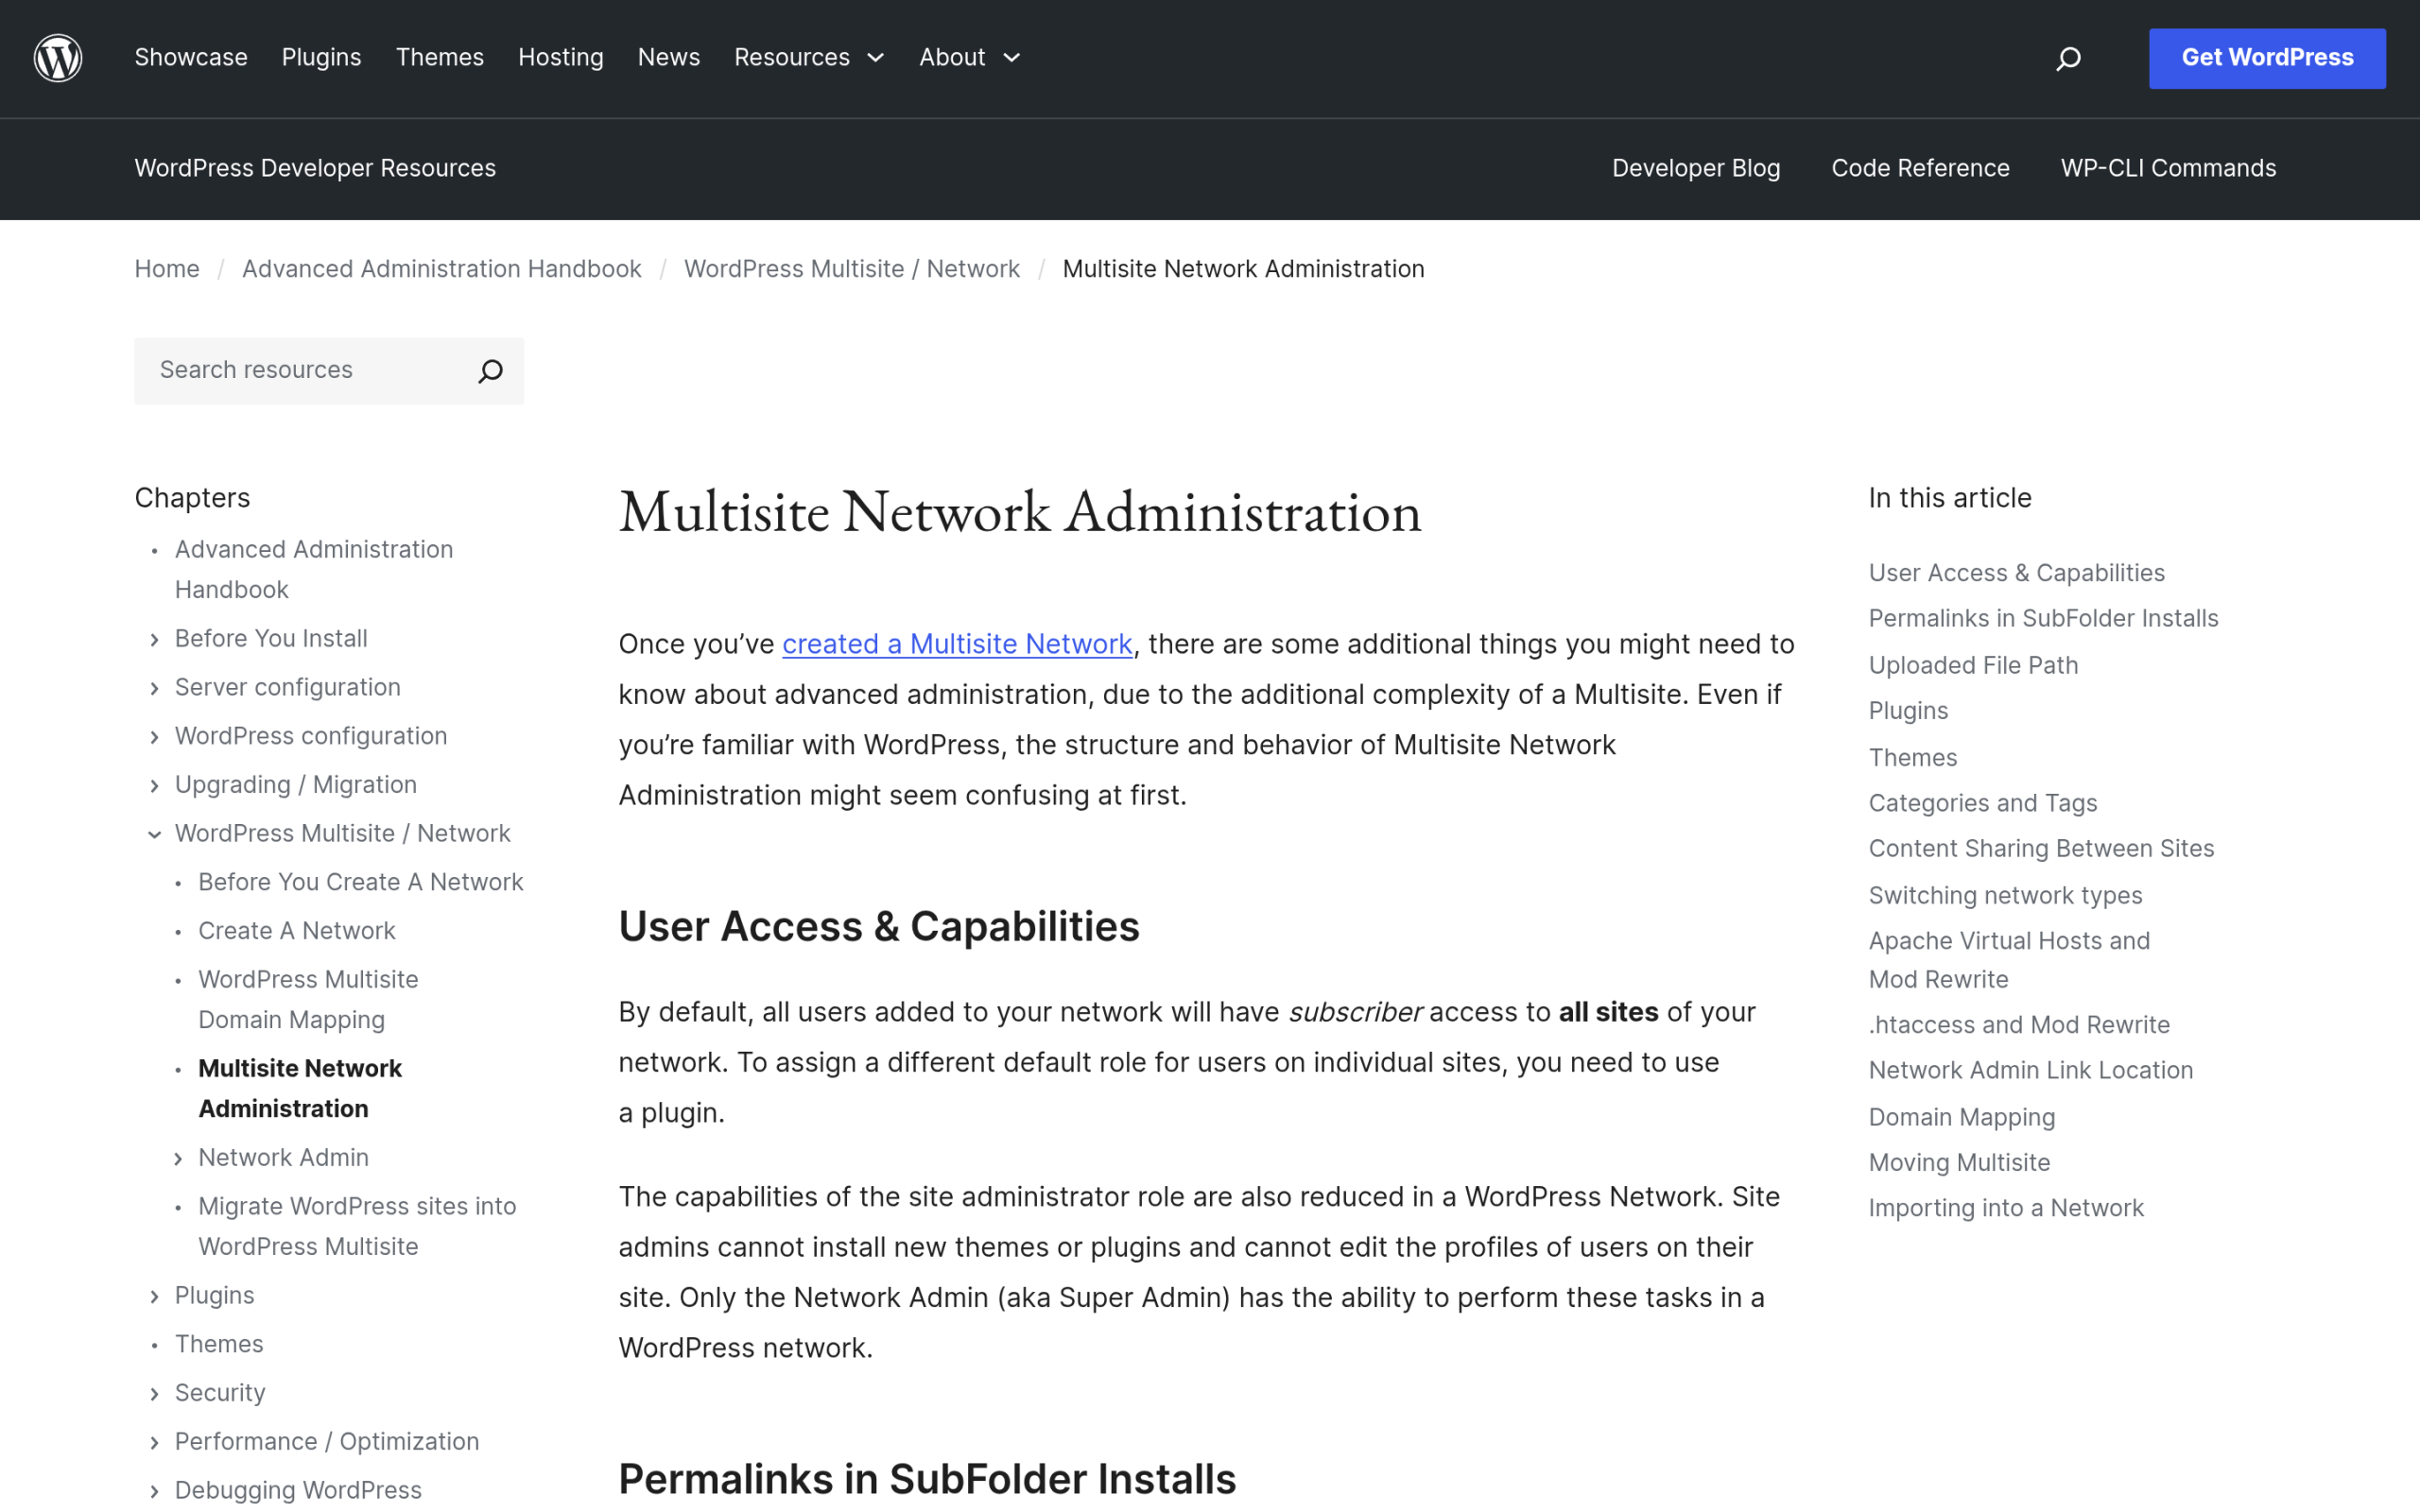Image resolution: width=2420 pixels, height=1512 pixels.
Task: Expand the About menu chevron
Action: click(x=1012, y=58)
